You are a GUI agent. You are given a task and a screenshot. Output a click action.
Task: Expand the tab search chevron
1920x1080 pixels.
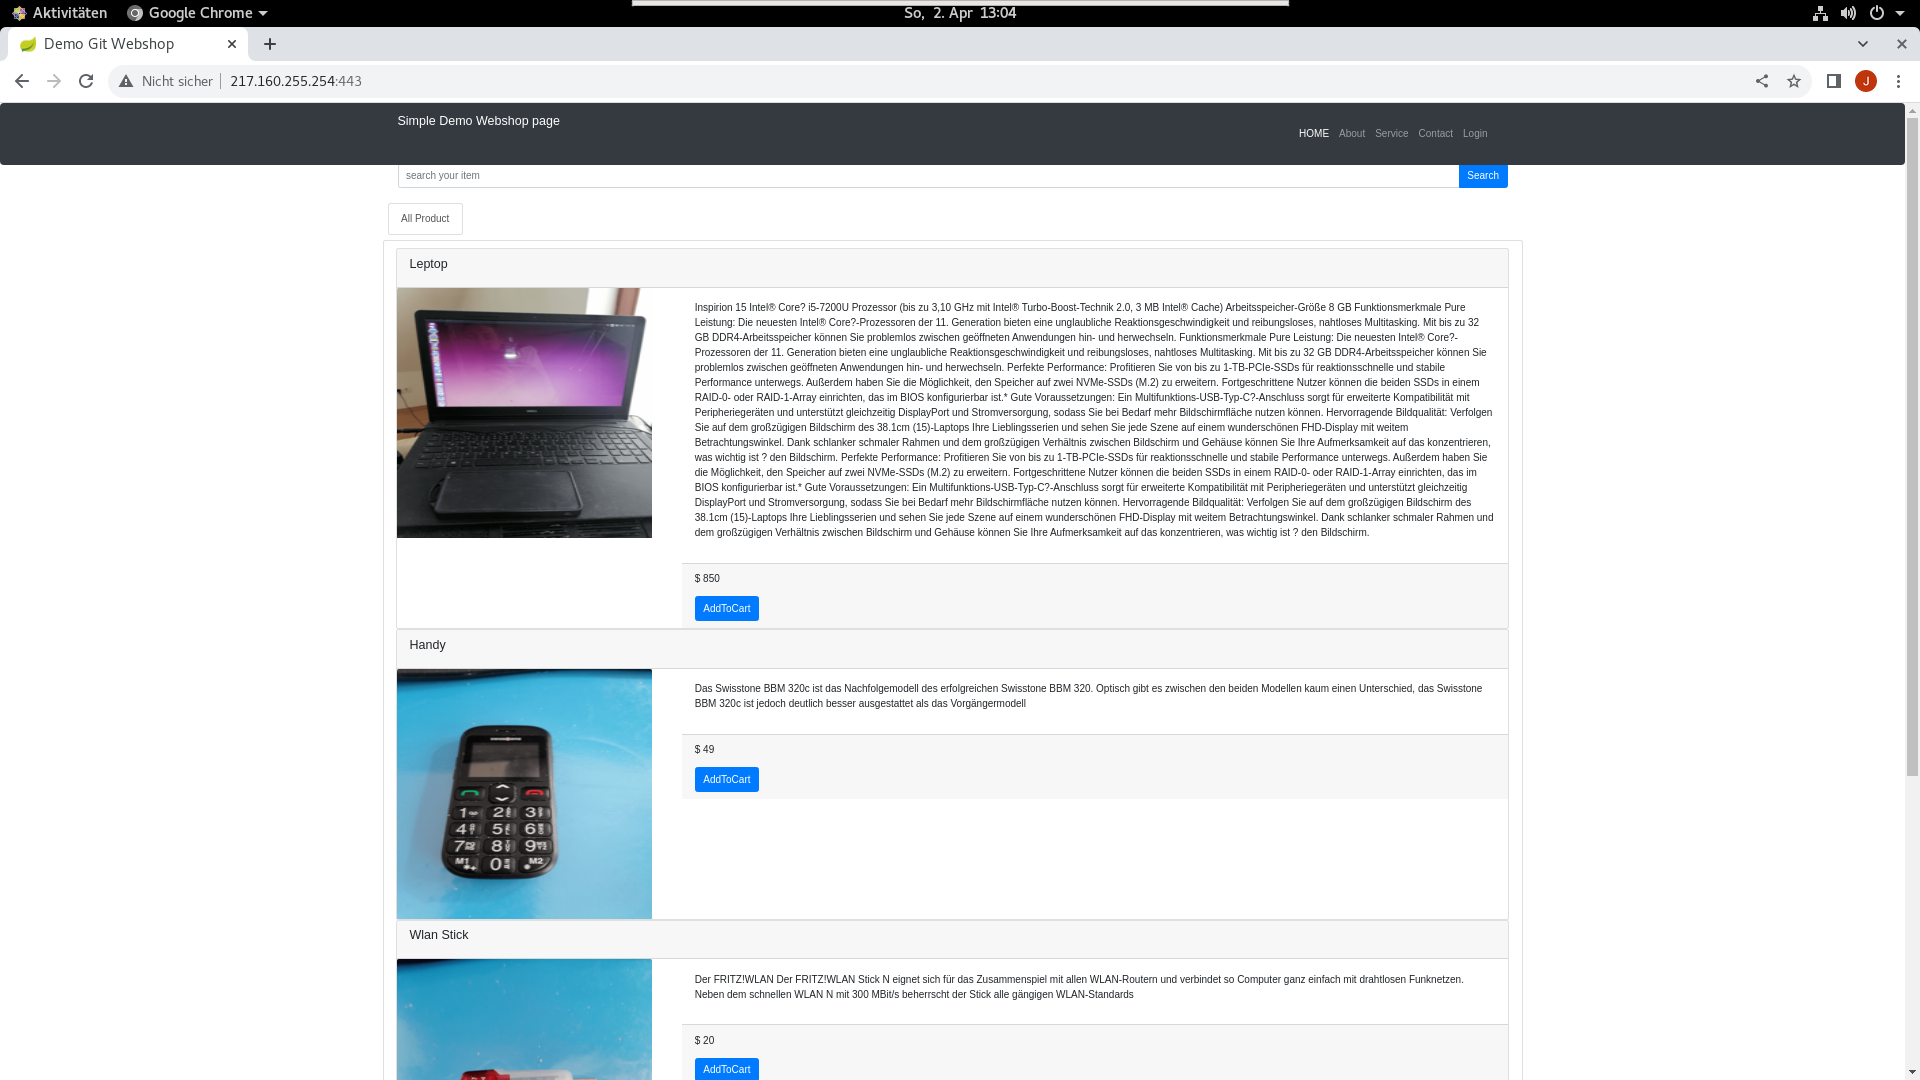tap(1863, 44)
